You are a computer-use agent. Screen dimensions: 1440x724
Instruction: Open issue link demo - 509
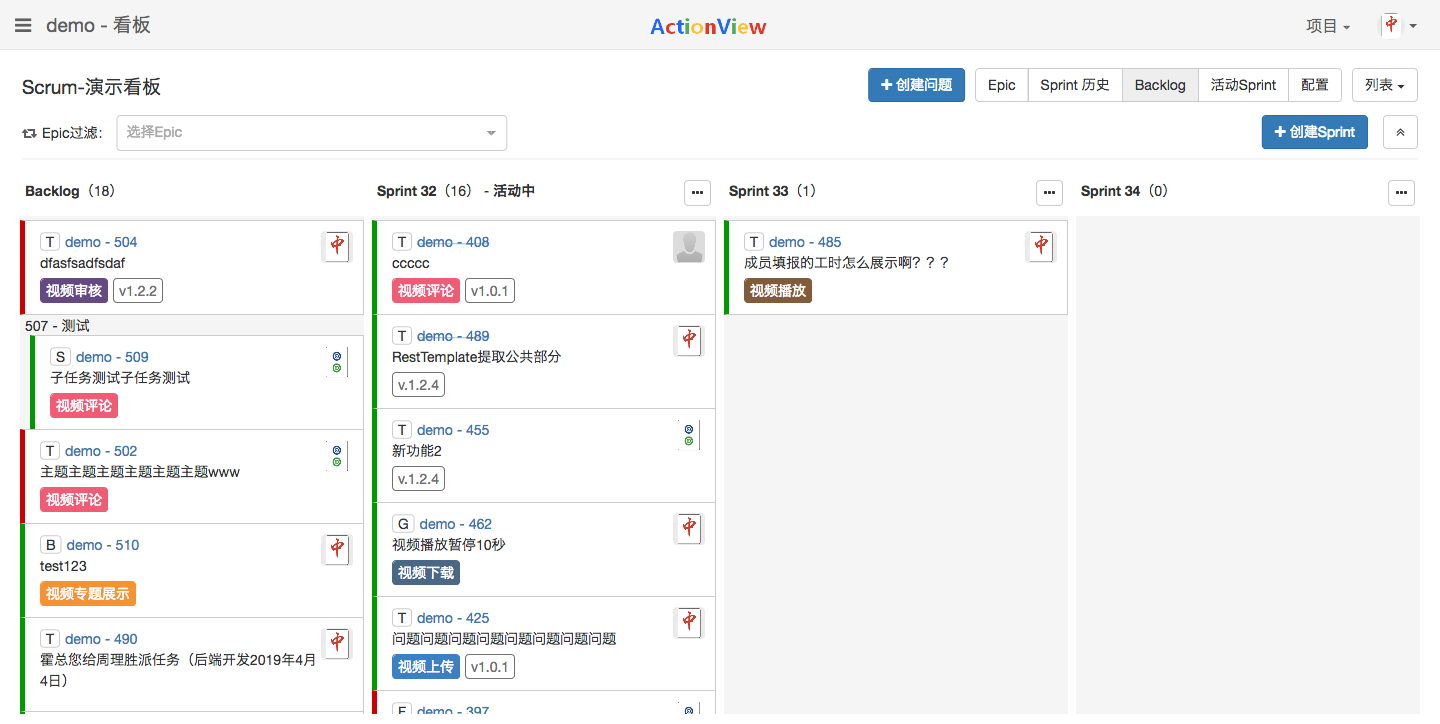[x=112, y=357]
